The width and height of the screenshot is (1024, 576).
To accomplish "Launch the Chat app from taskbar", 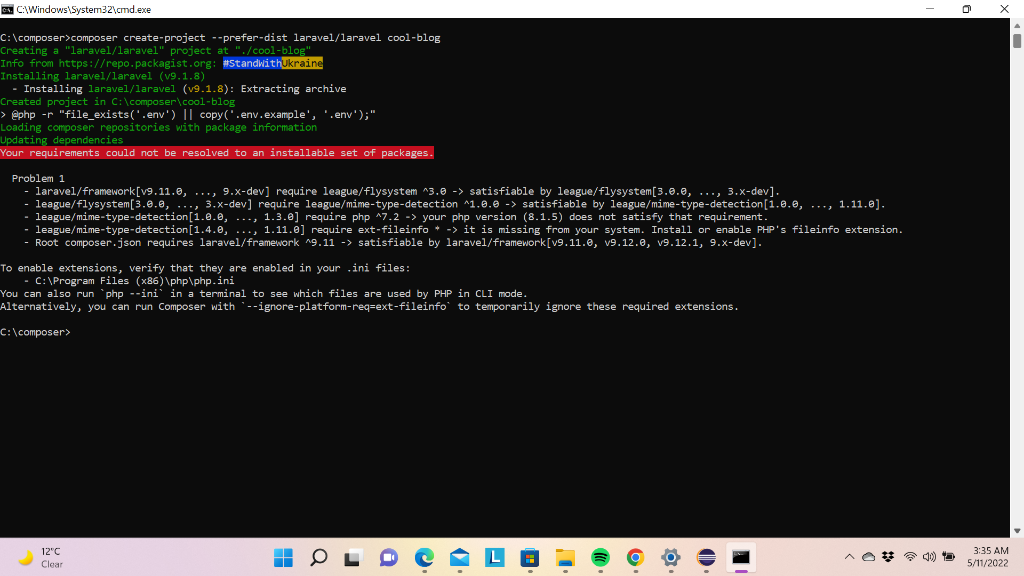I will coord(389,558).
